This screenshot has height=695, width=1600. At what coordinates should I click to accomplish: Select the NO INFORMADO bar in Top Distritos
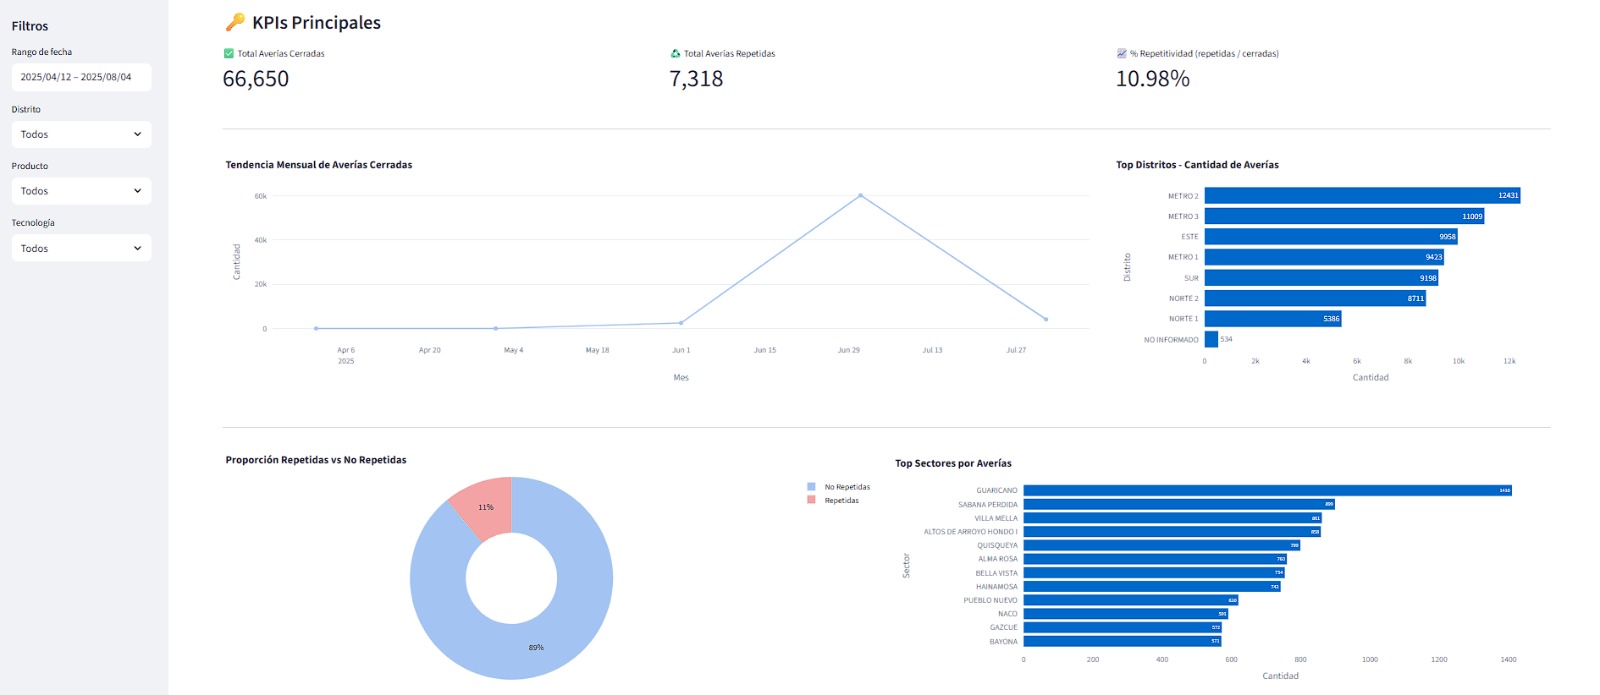pos(1211,340)
